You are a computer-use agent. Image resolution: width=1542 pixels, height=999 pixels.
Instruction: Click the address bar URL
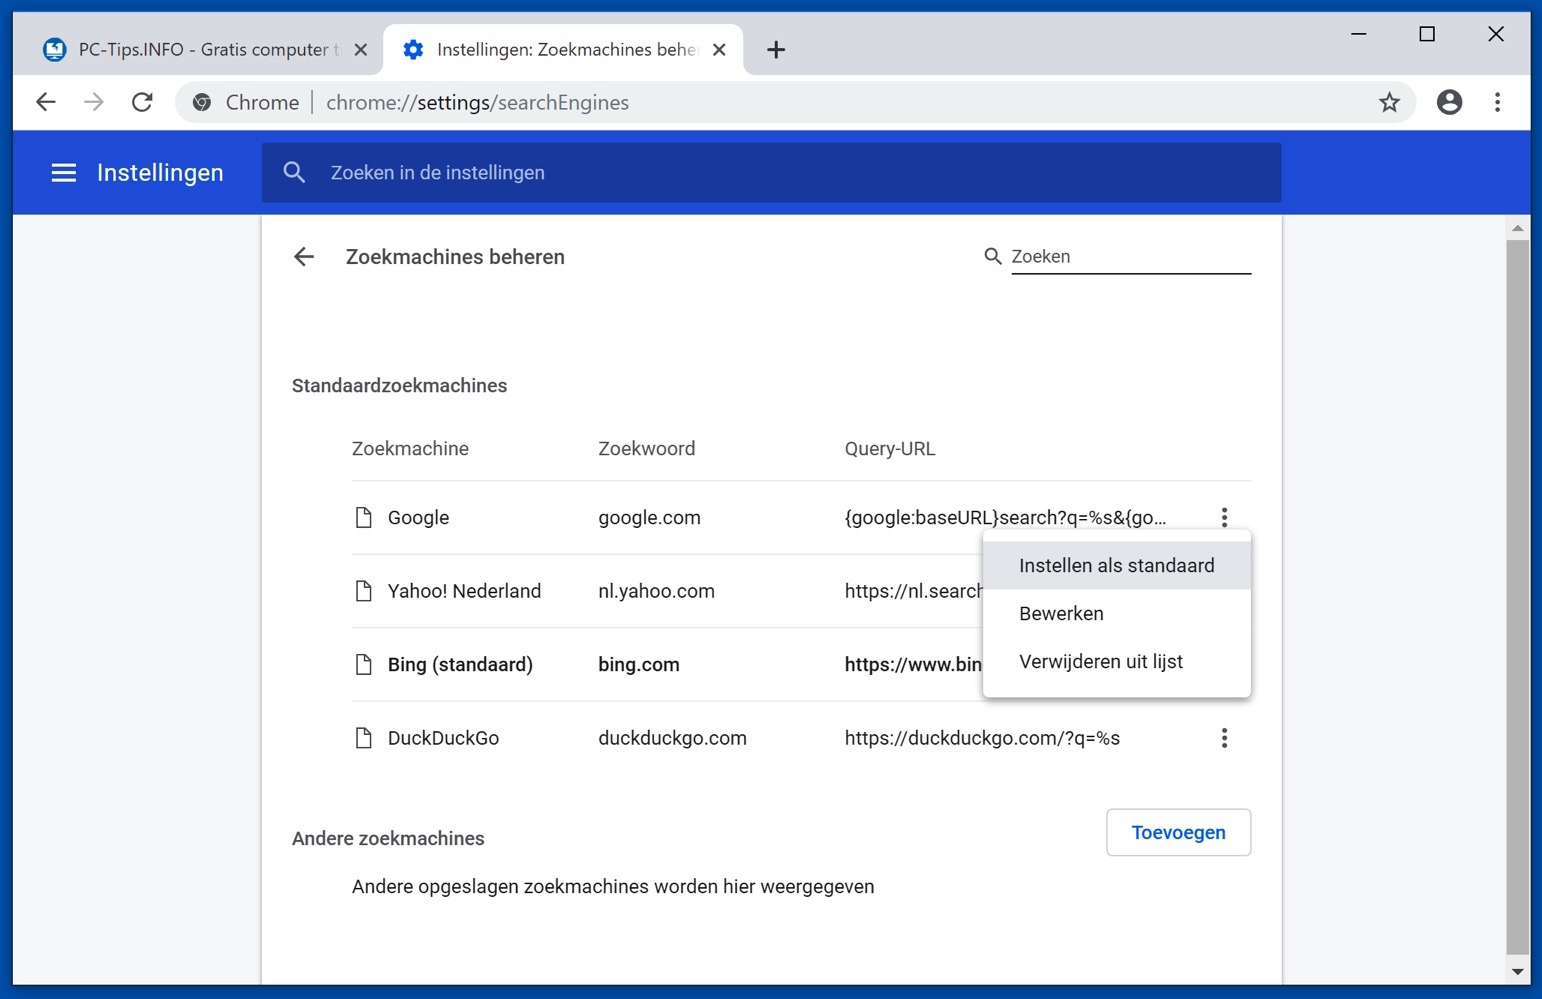pyautogui.click(x=477, y=103)
